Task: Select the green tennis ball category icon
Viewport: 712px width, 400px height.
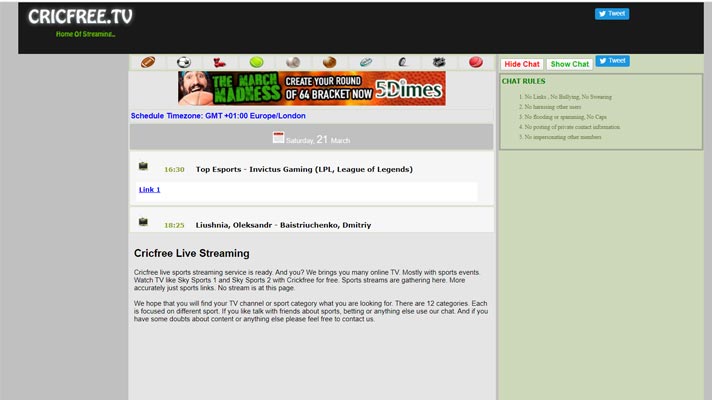Action: (x=257, y=62)
